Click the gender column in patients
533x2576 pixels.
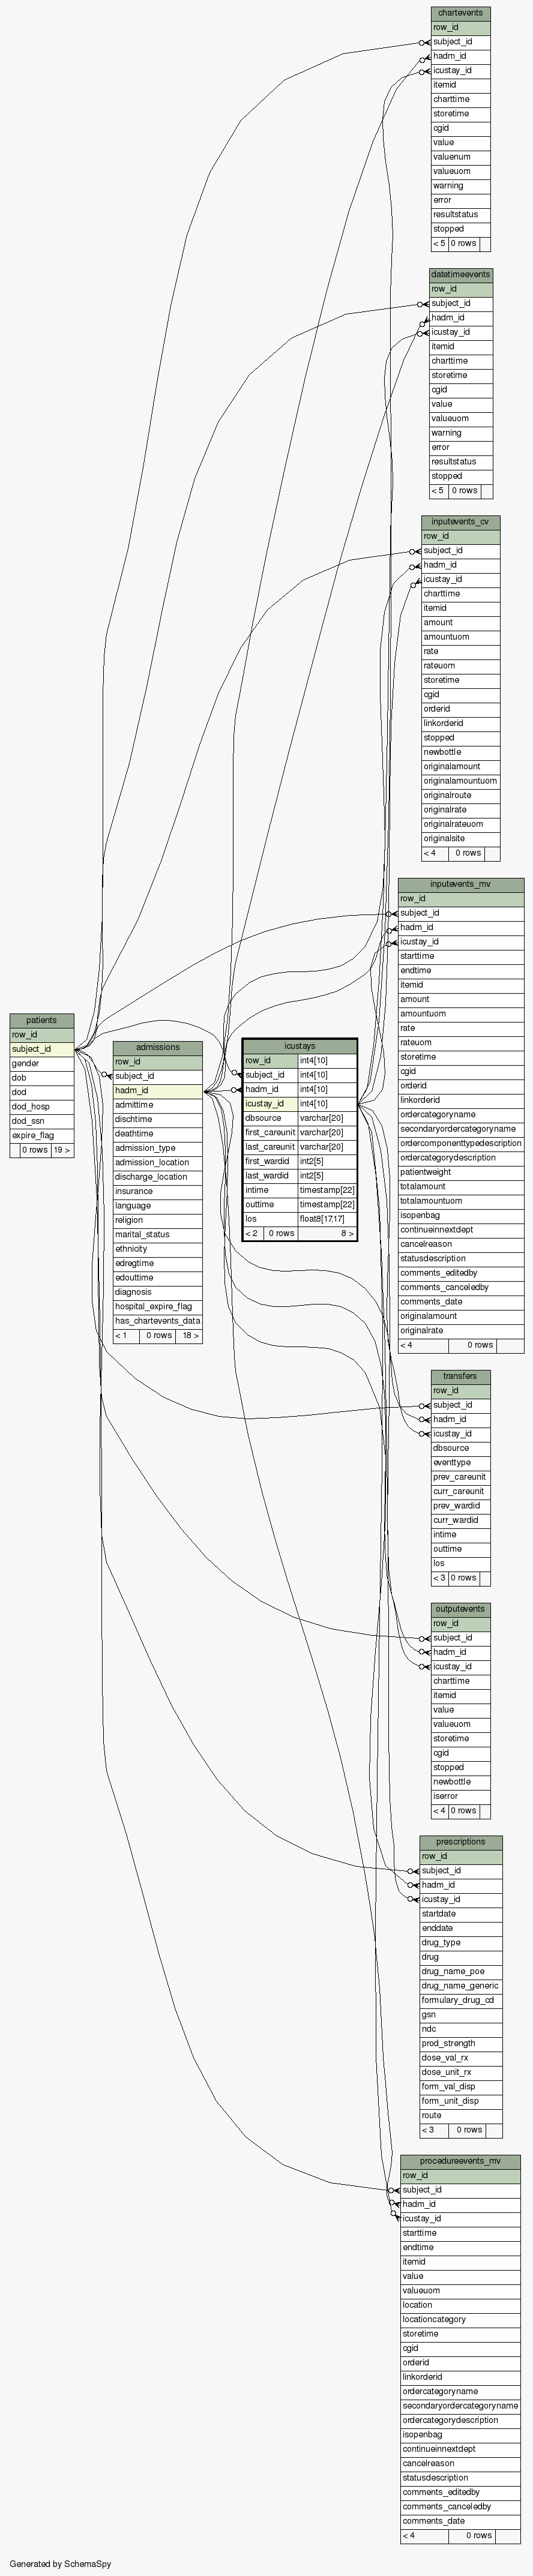[x=41, y=1063]
